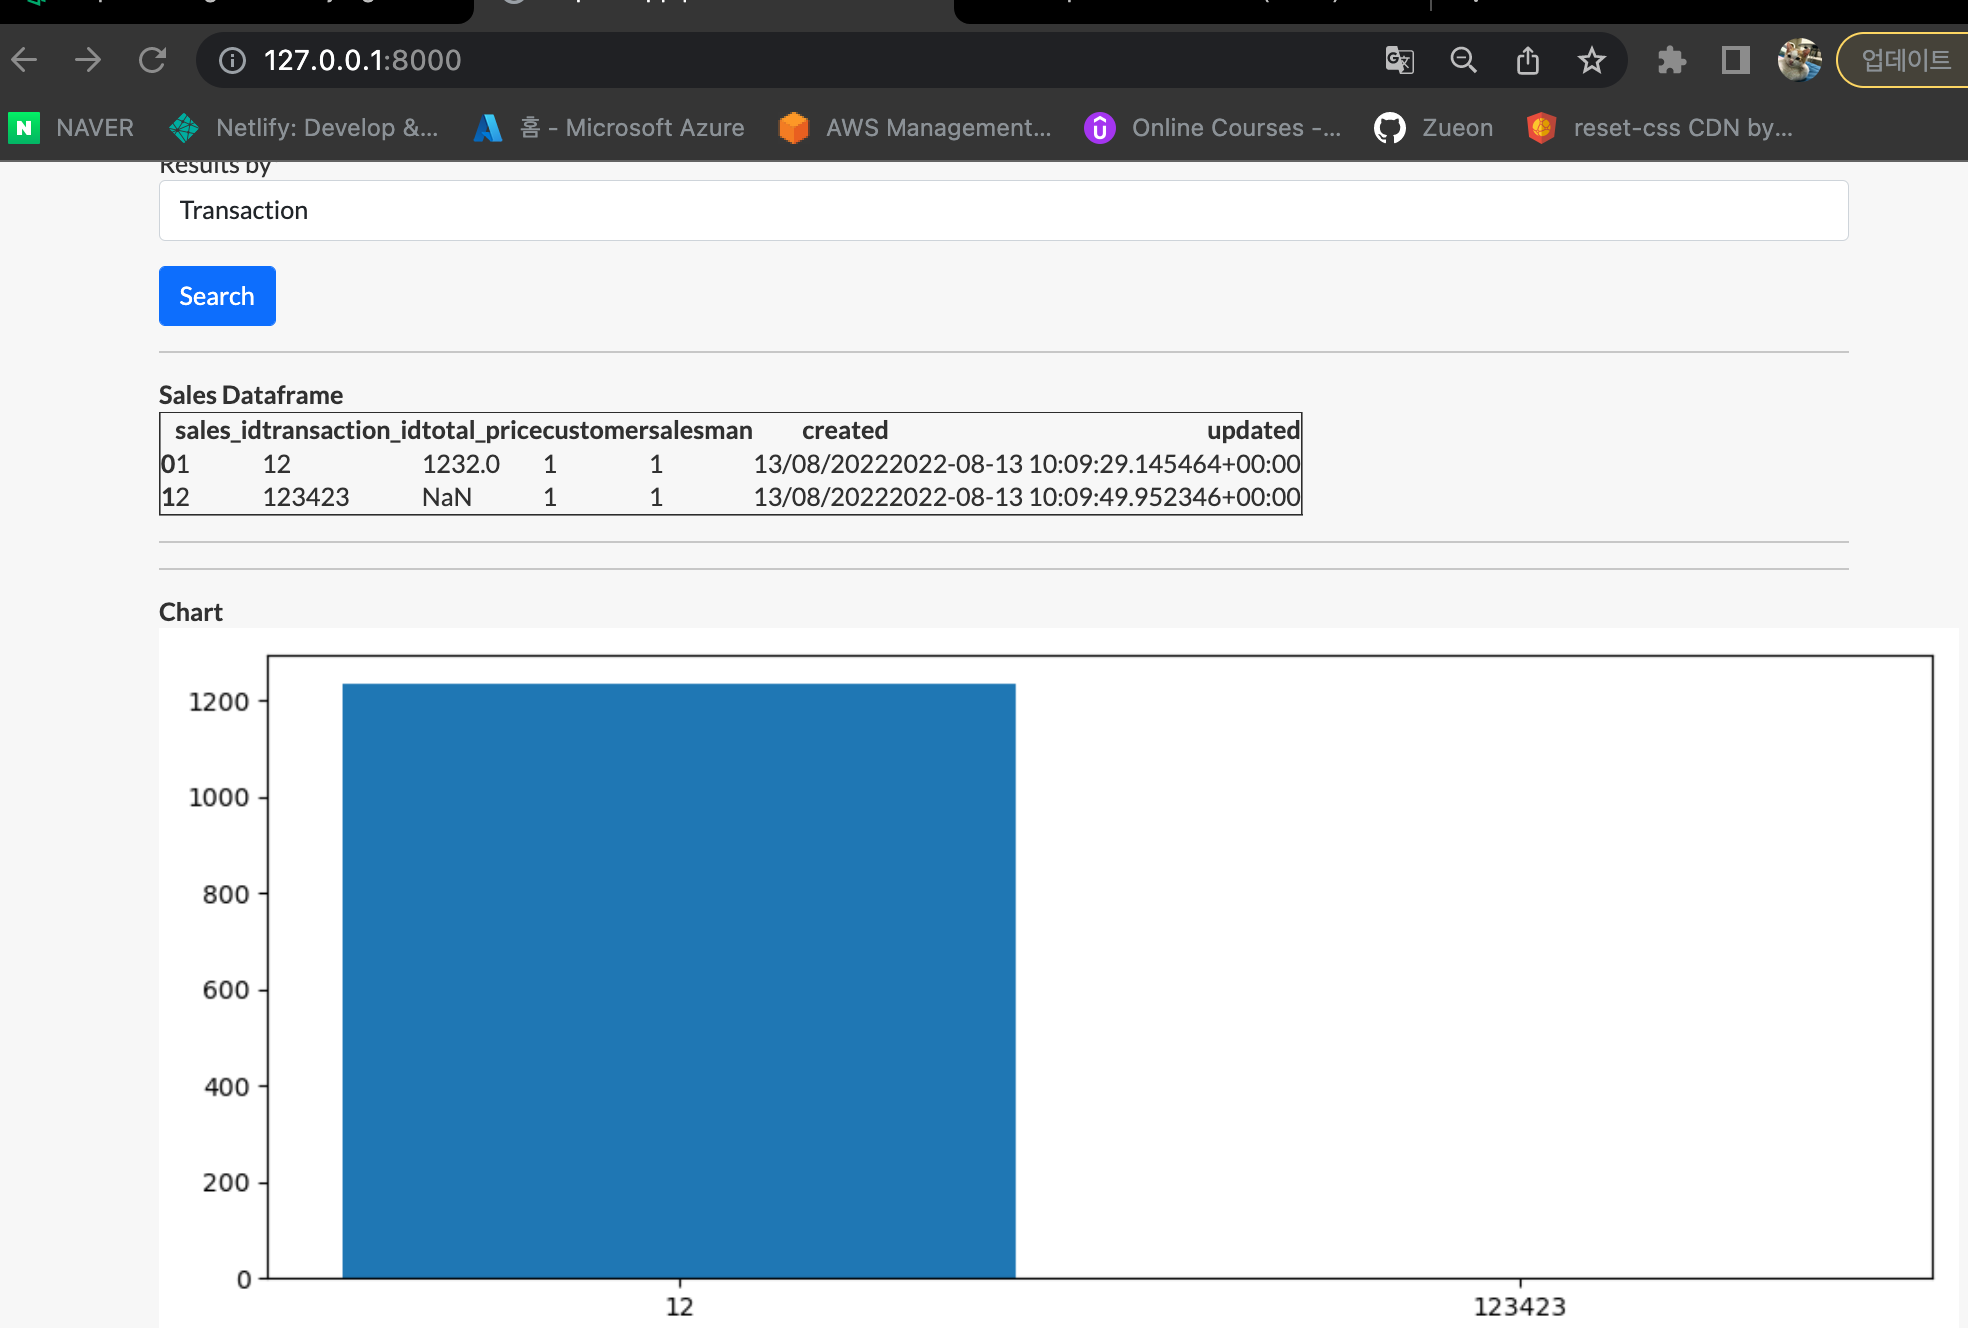Open the profile avatar menu
The image size is (1968, 1328).
pos(1799,60)
